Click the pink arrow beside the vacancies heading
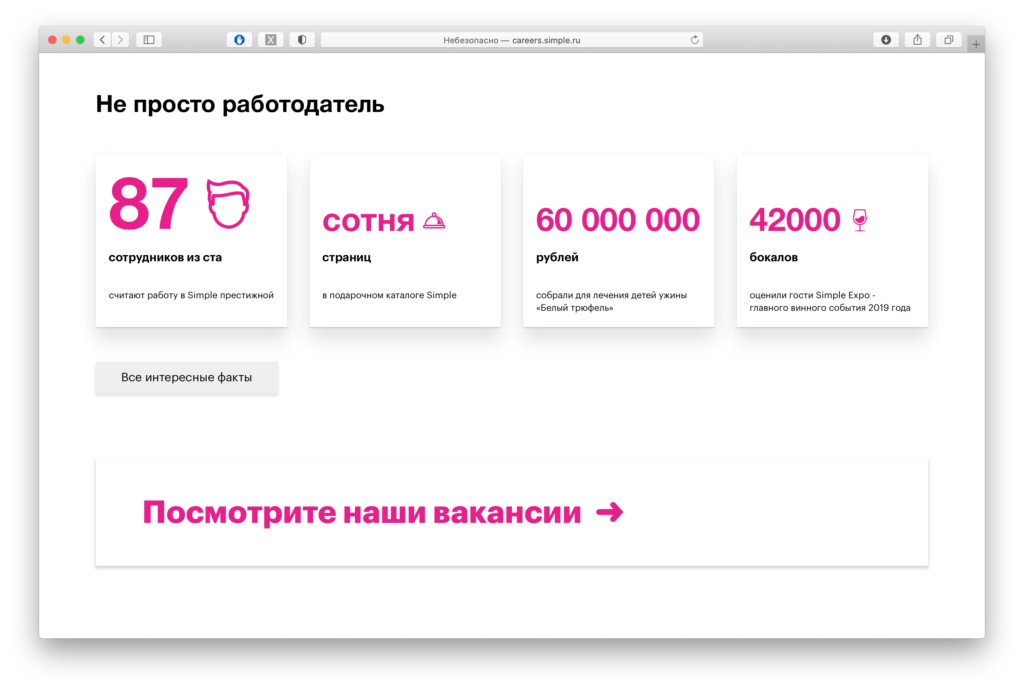Image resolution: width=1024 pixels, height=690 pixels. [x=609, y=512]
